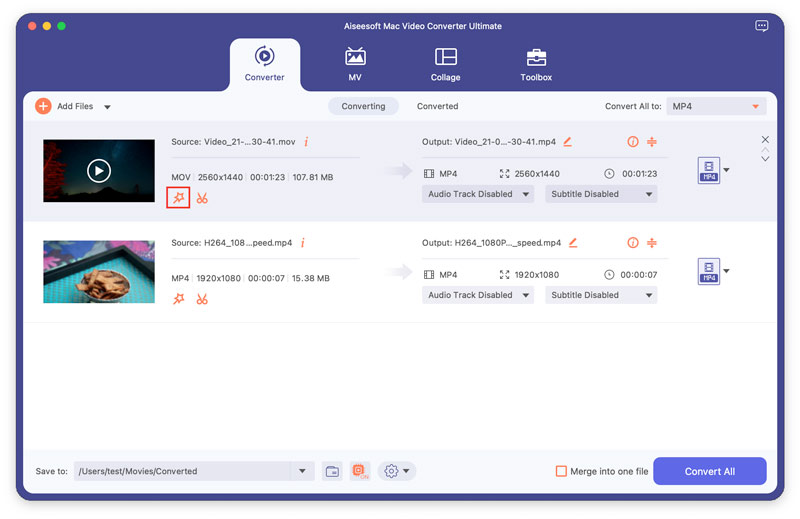Viewport: 800px width, 519px height.
Task: Open the Toolbox tab
Action: (536, 64)
